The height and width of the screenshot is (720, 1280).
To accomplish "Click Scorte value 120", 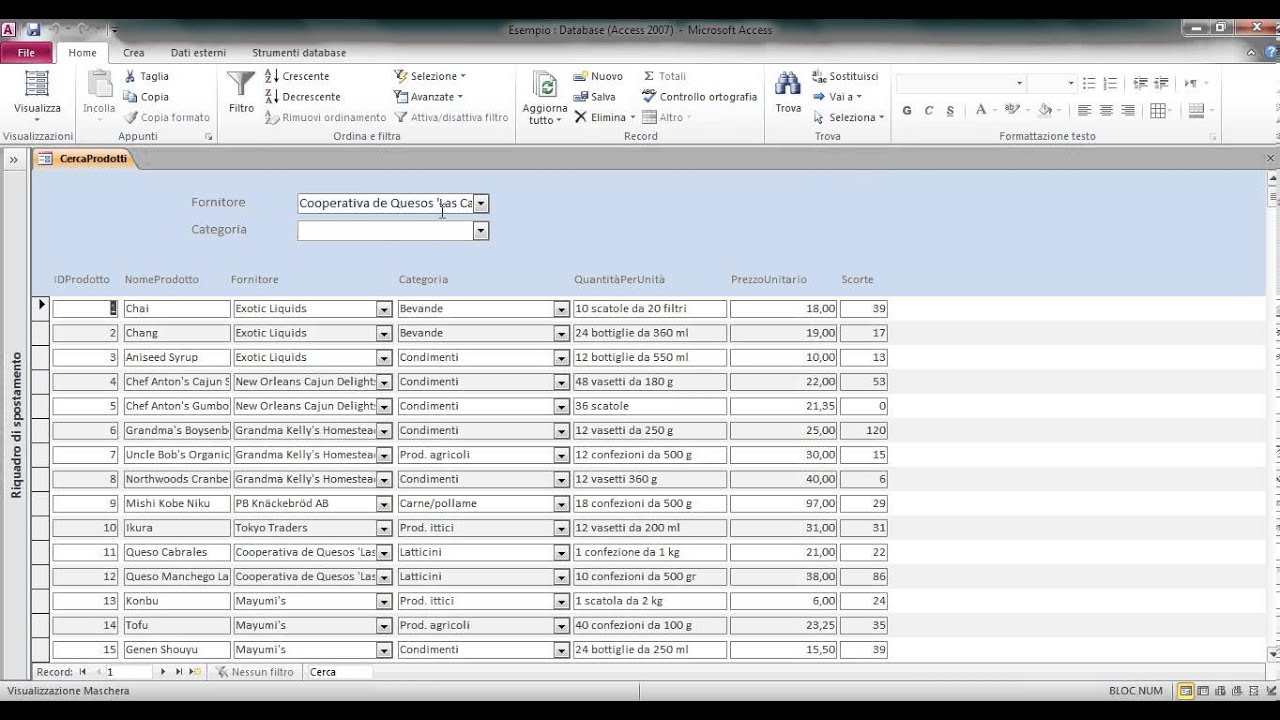I will (864, 430).
